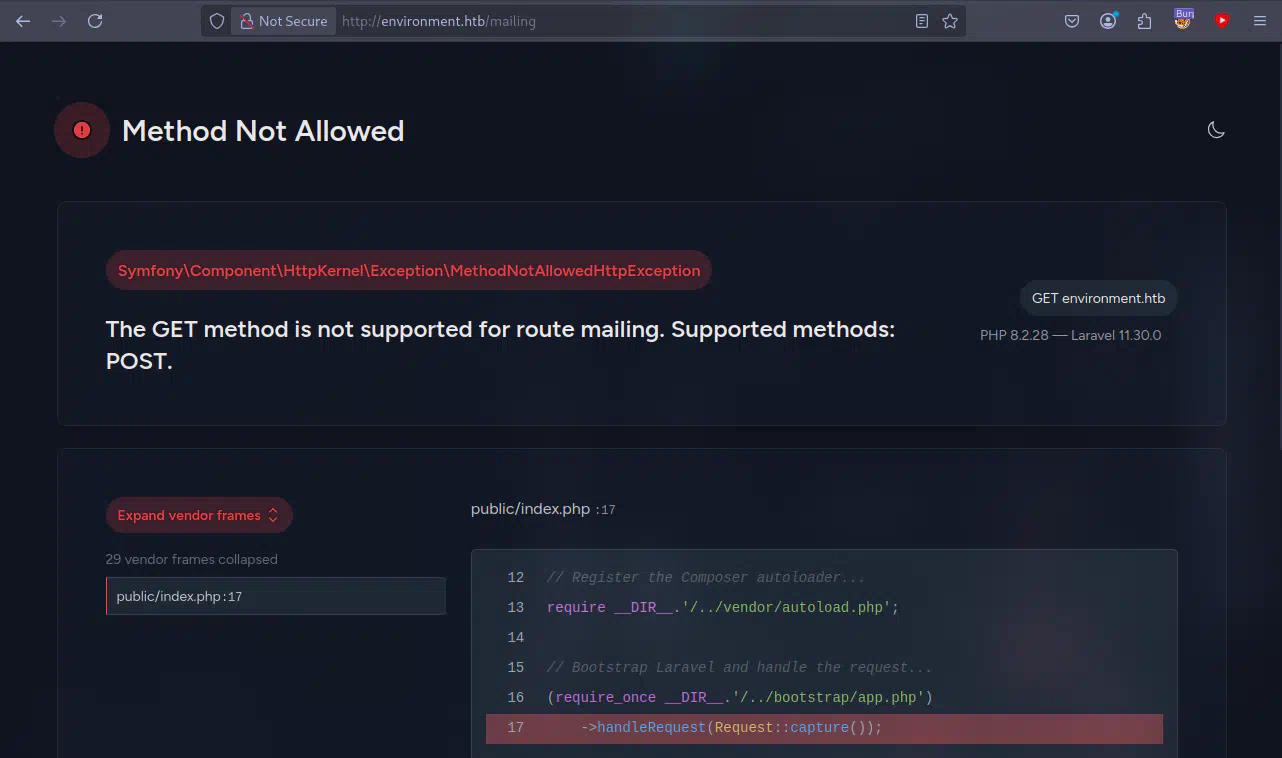1282x758 pixels.
Task: Click the red error alert icon
Action: [82, 130]
